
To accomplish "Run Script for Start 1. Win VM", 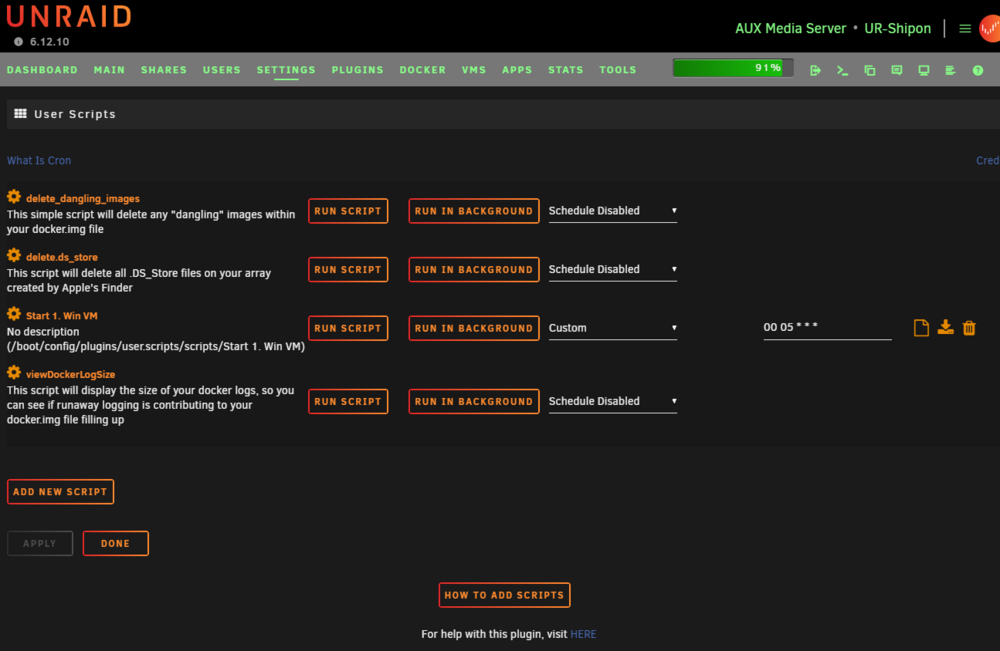I will click(x=348, y=328).
